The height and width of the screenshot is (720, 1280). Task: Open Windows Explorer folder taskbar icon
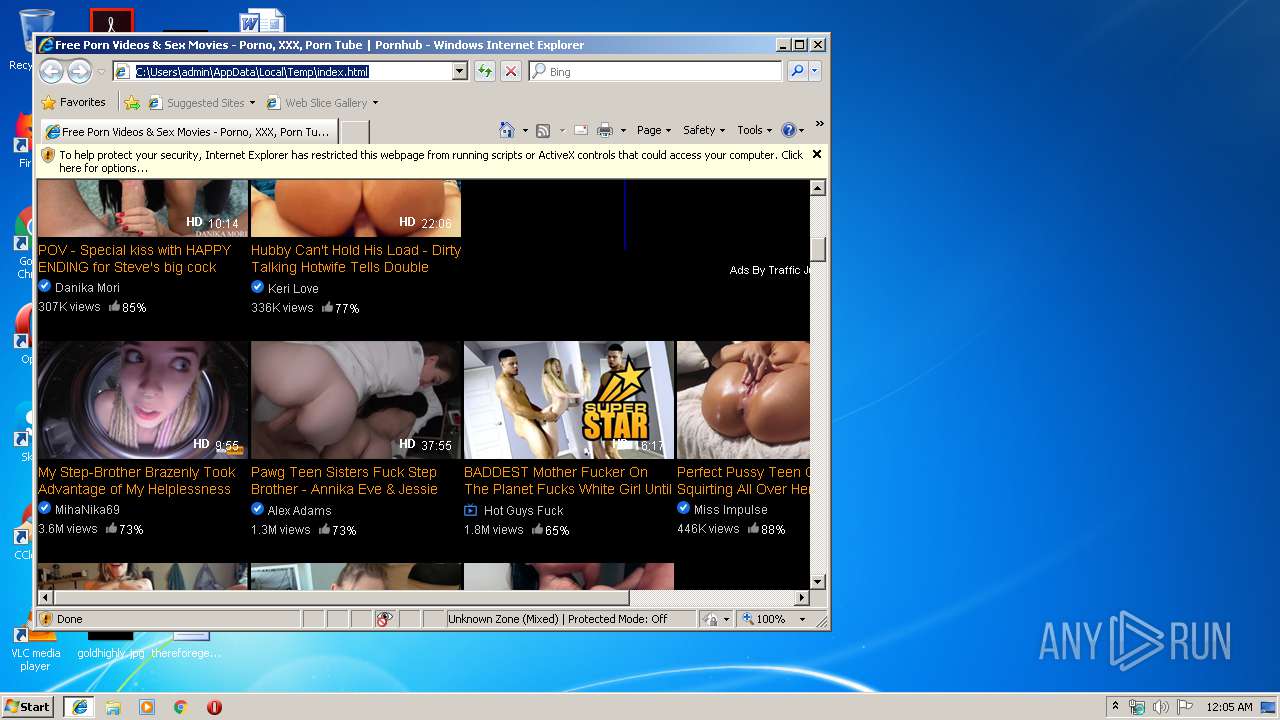[113, 707]
